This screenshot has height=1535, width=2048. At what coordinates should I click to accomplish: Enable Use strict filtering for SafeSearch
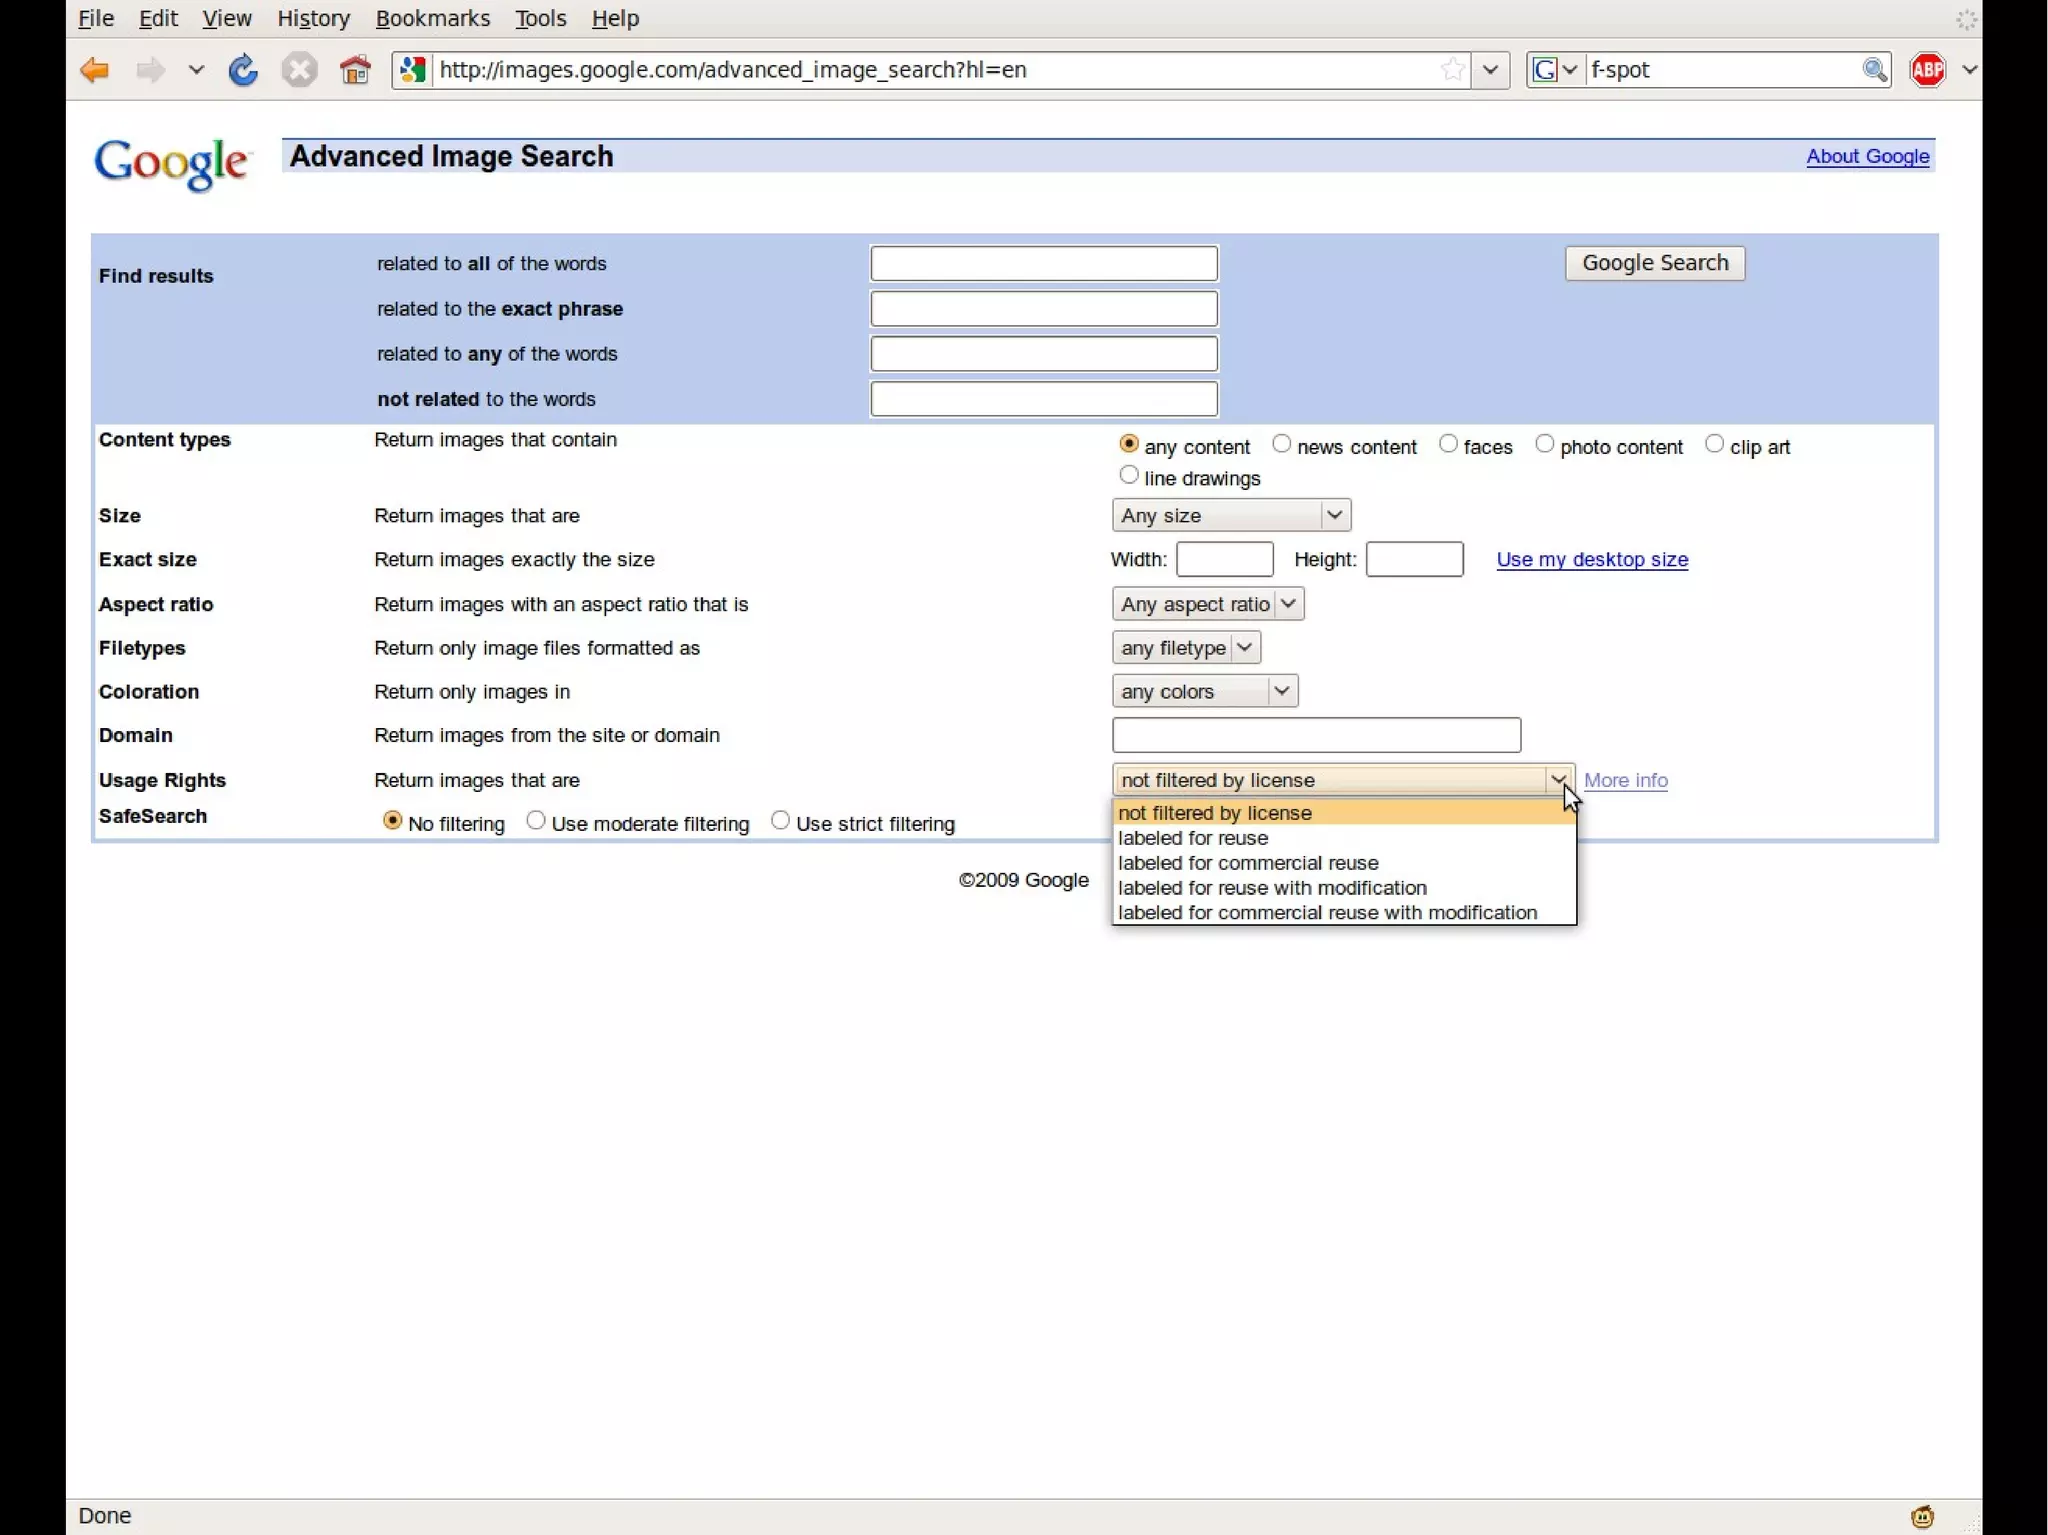(780, 821)
